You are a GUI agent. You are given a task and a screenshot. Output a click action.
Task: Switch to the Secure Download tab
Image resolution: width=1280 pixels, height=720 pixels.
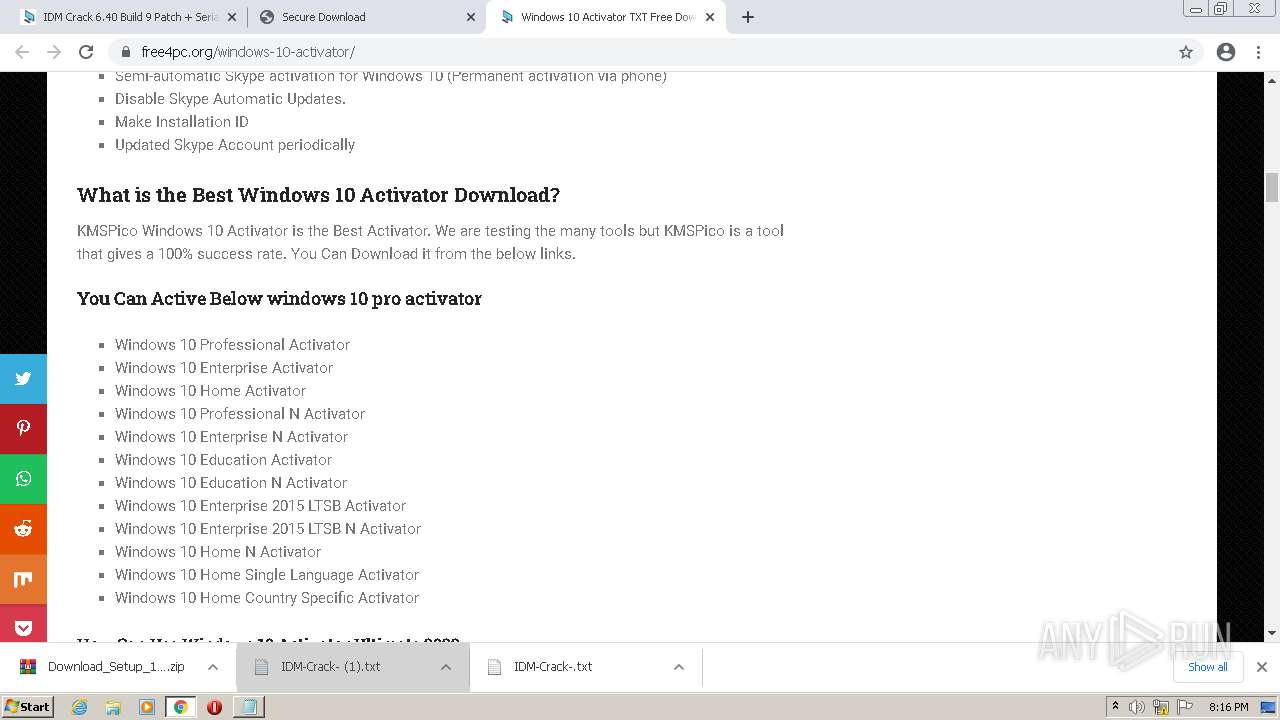tap(366, 17)
